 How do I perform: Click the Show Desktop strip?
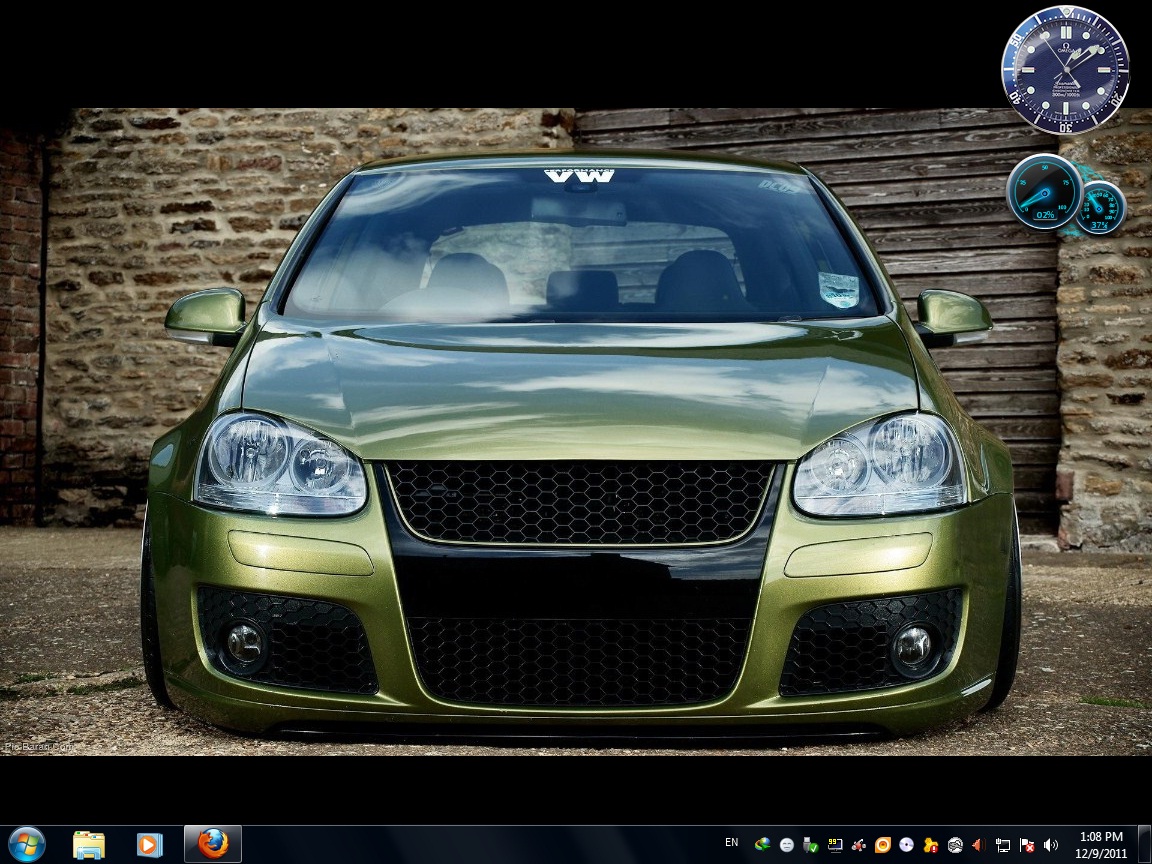point(1145,845)
